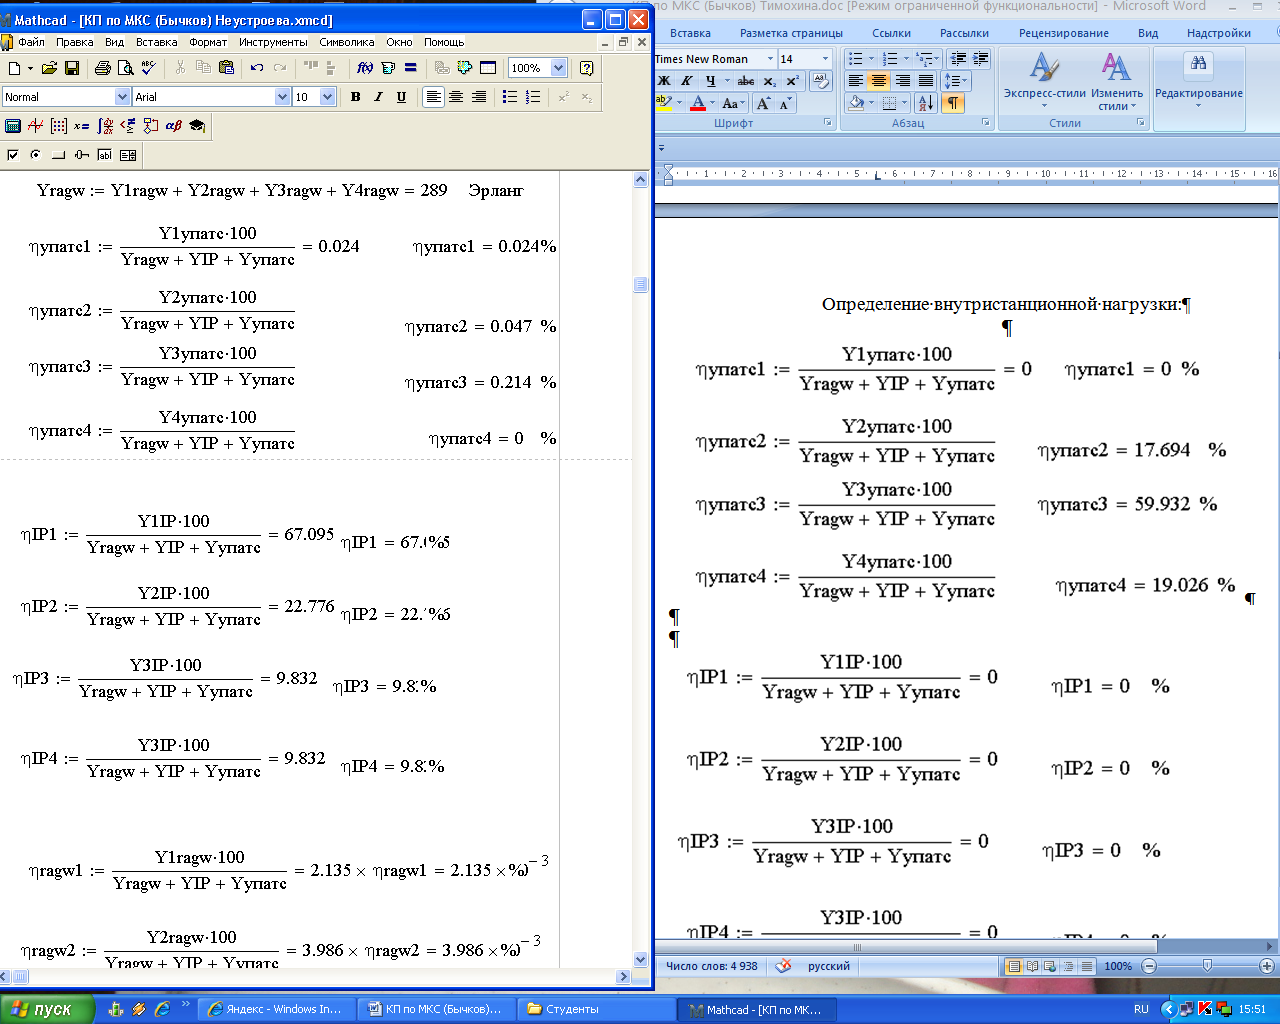The height and width of the screenshot is (1024, 1280).
Task: Open Вставка menu in Mathcad
Action: click(156, 42)
